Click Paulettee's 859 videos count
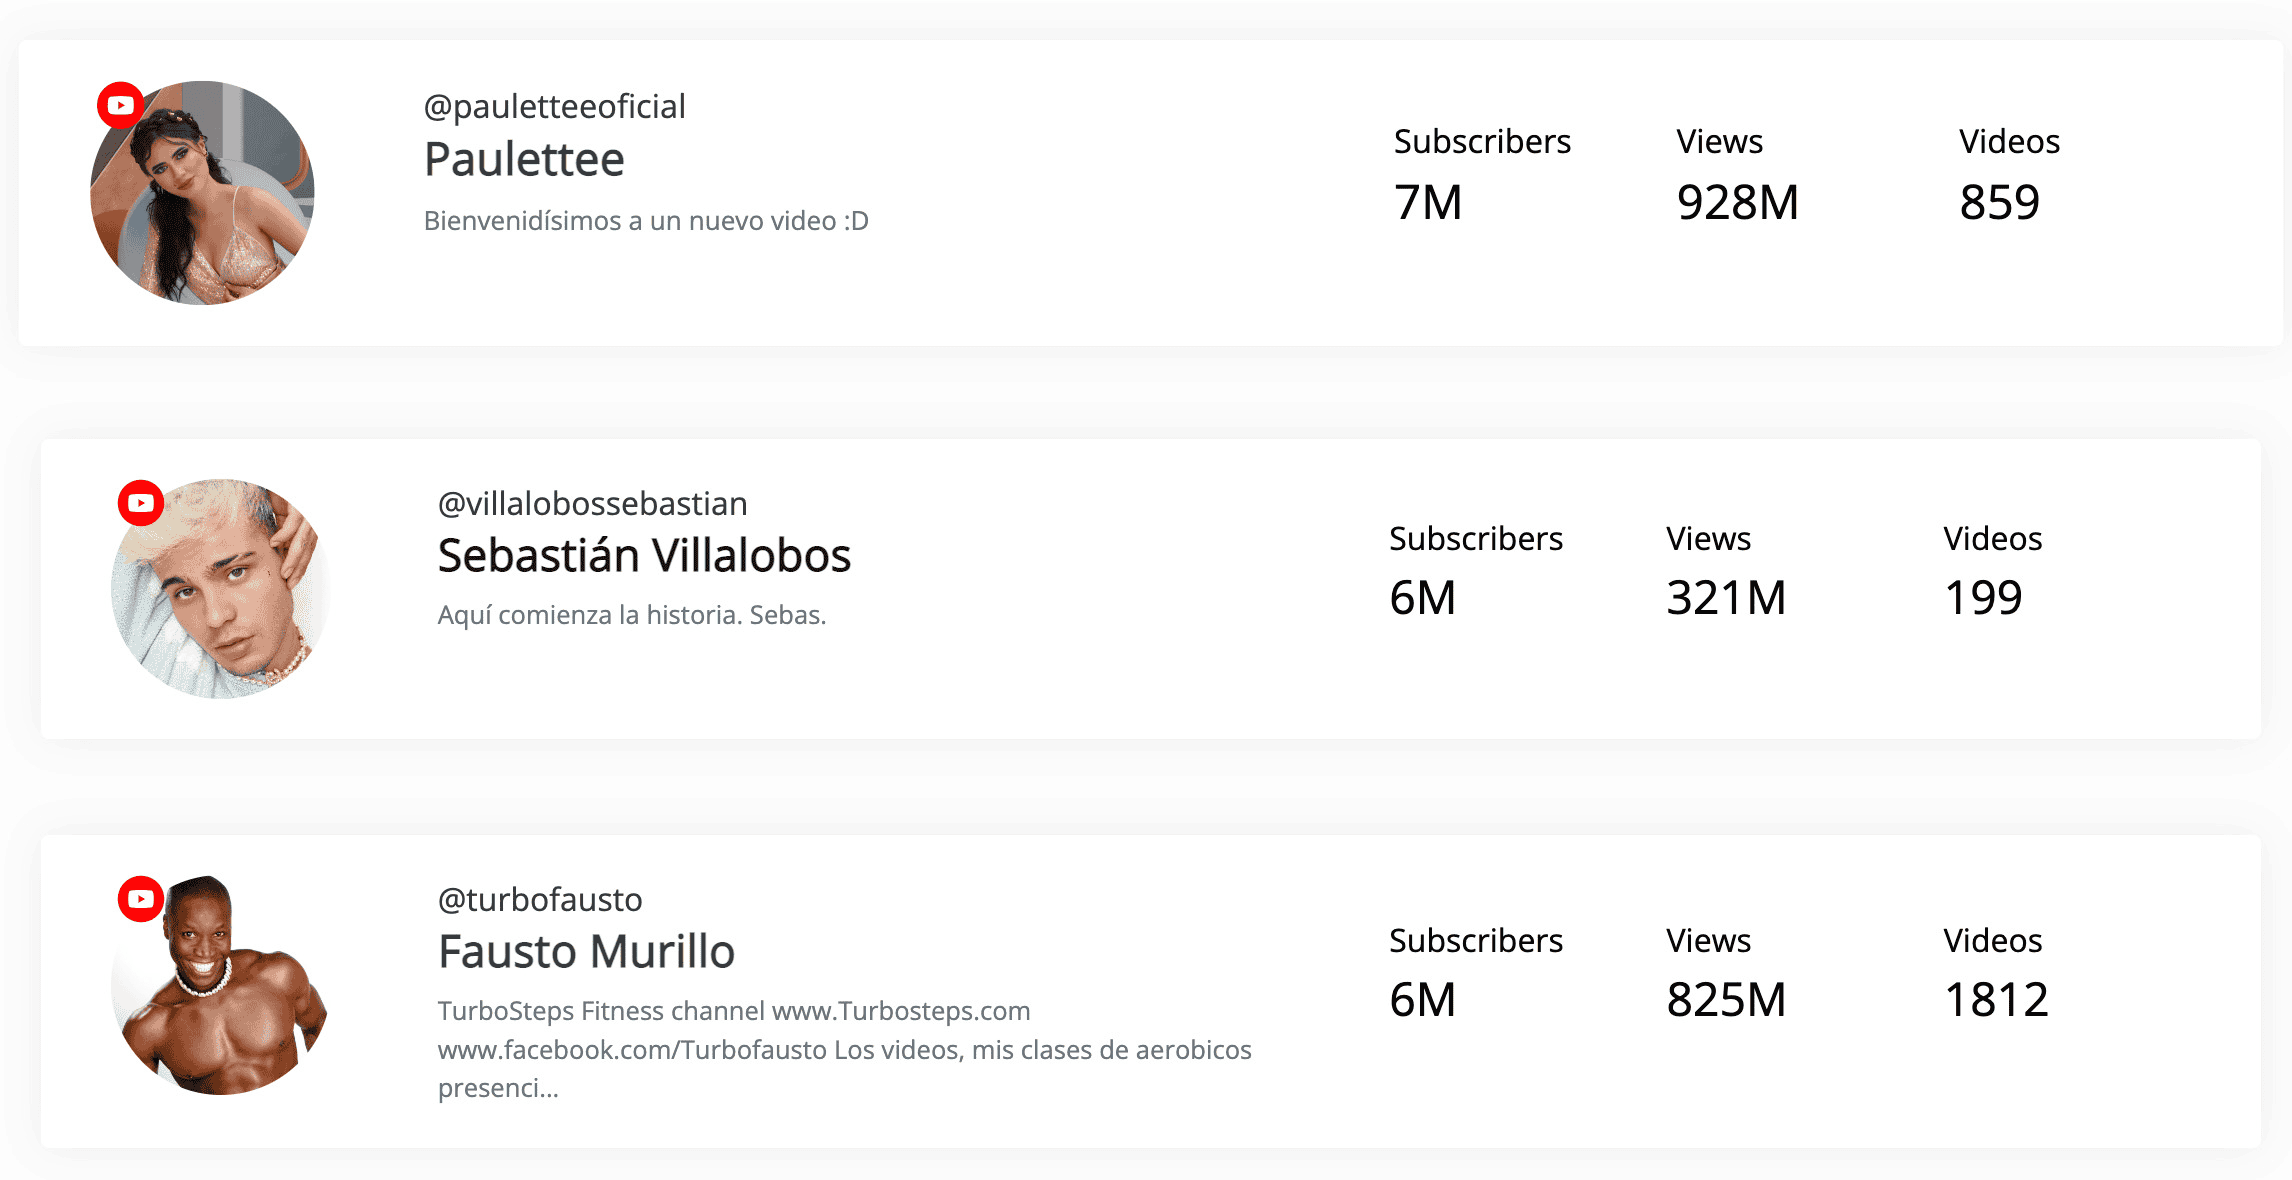Viewport: 2292px width, 1180px height. [x=1999, y=202]
